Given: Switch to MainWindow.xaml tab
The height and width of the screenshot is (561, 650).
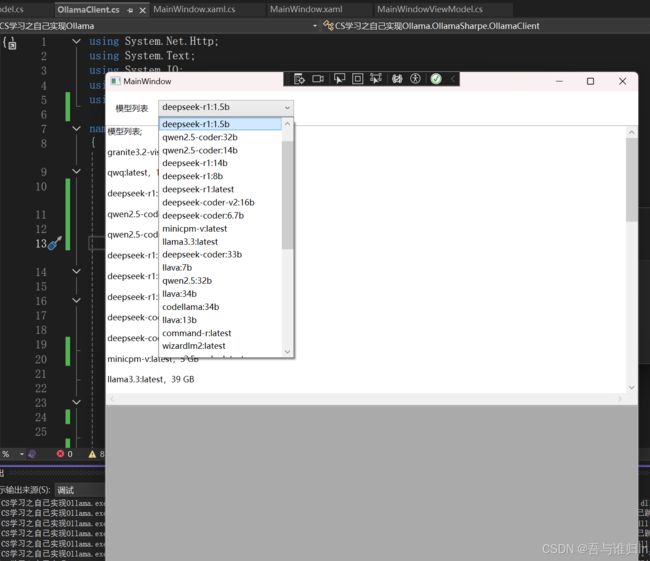Looking at the screenshot, I should 306,9.
